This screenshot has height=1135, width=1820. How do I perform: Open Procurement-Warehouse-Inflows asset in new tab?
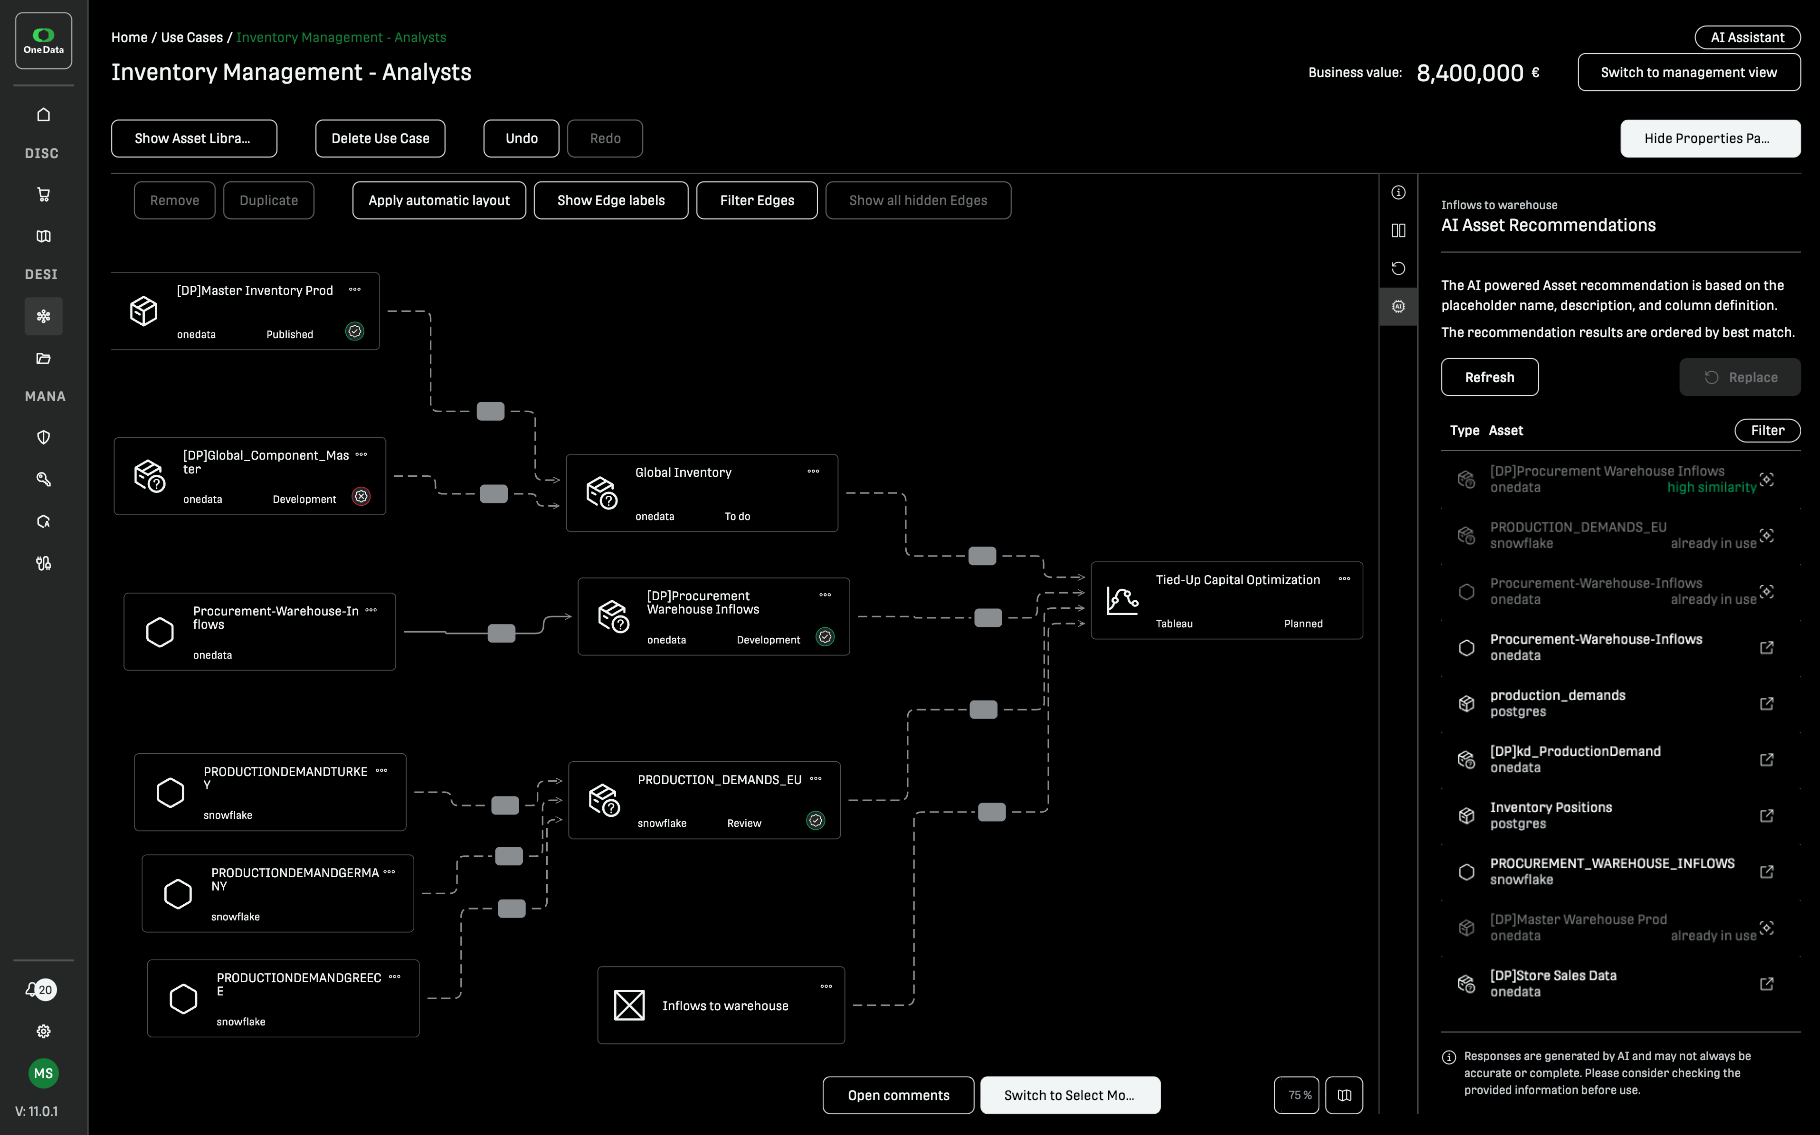point(1767,648)
